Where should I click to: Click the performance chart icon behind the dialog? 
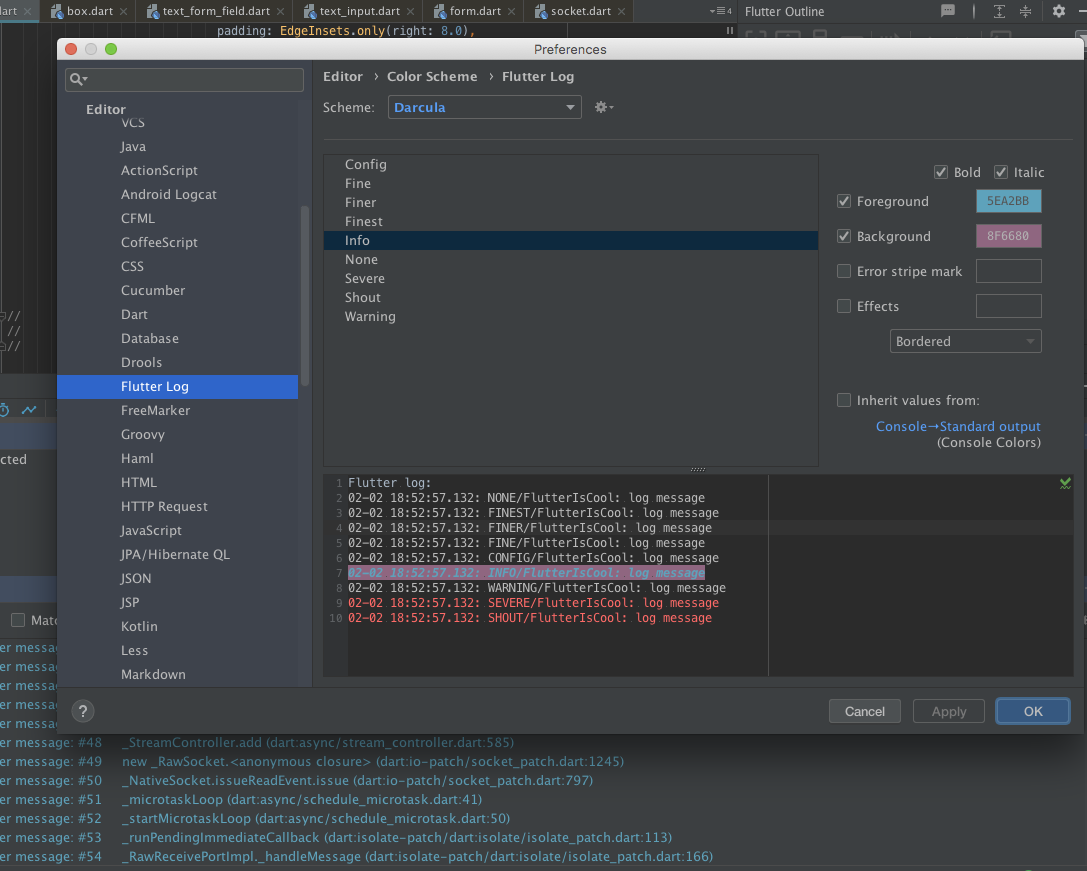[x=28, y=410]
